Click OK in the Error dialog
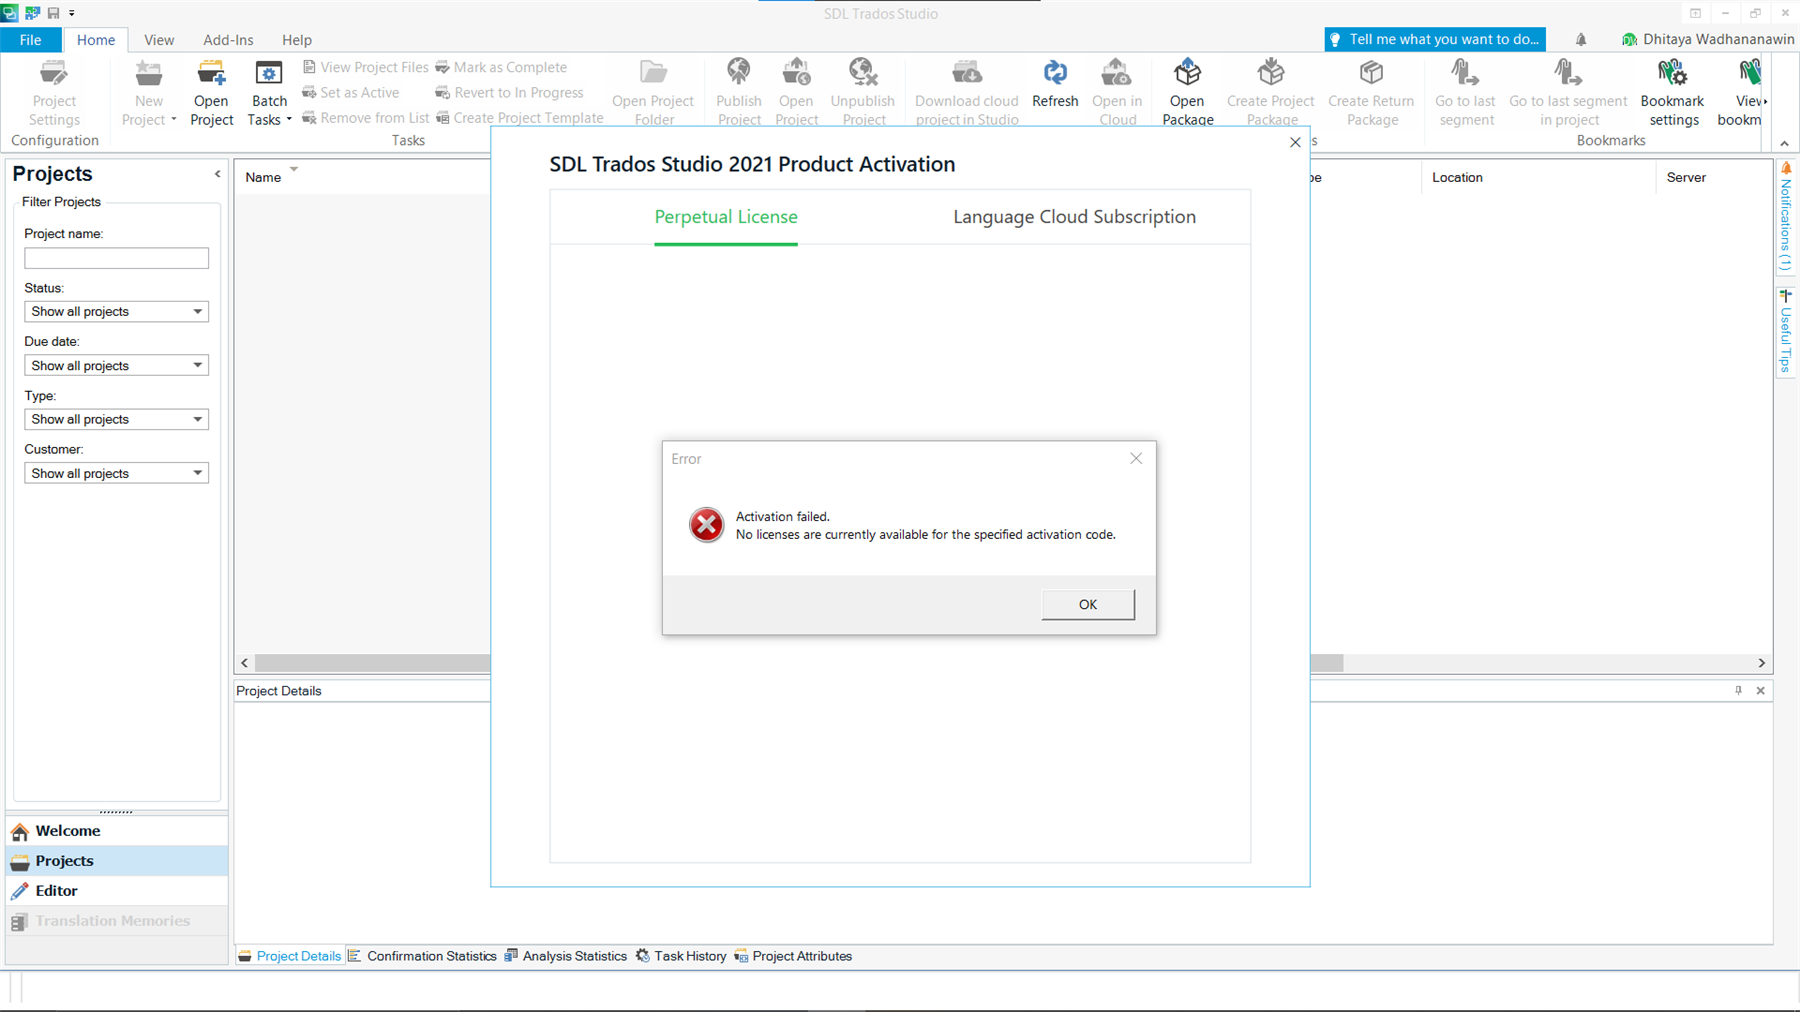 tap(1088, 604)
